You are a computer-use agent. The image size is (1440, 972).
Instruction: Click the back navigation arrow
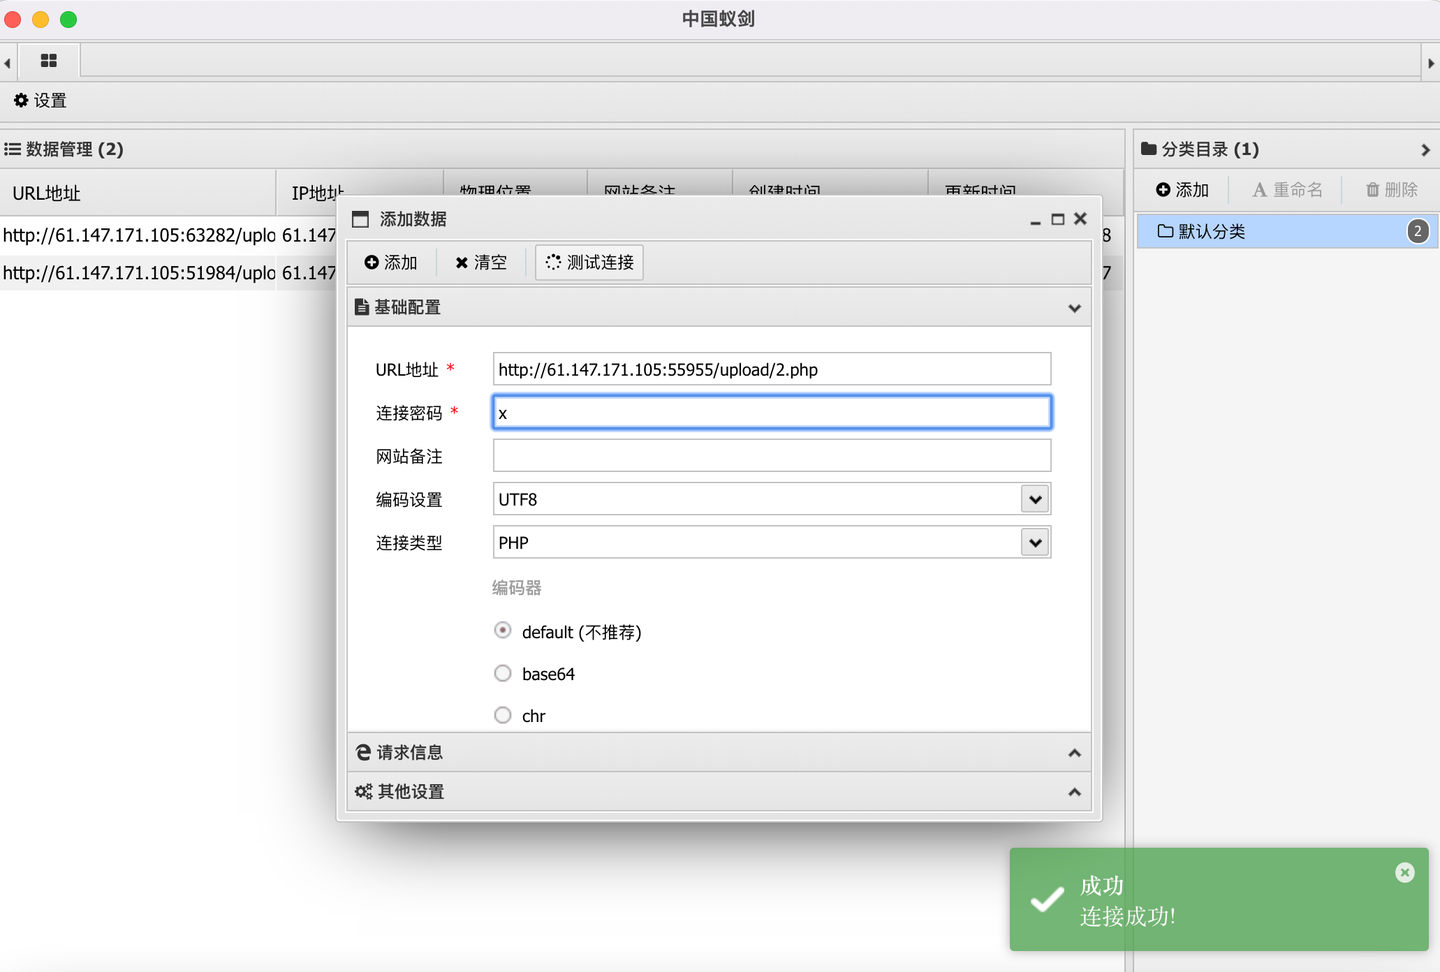tap(7, 61)
